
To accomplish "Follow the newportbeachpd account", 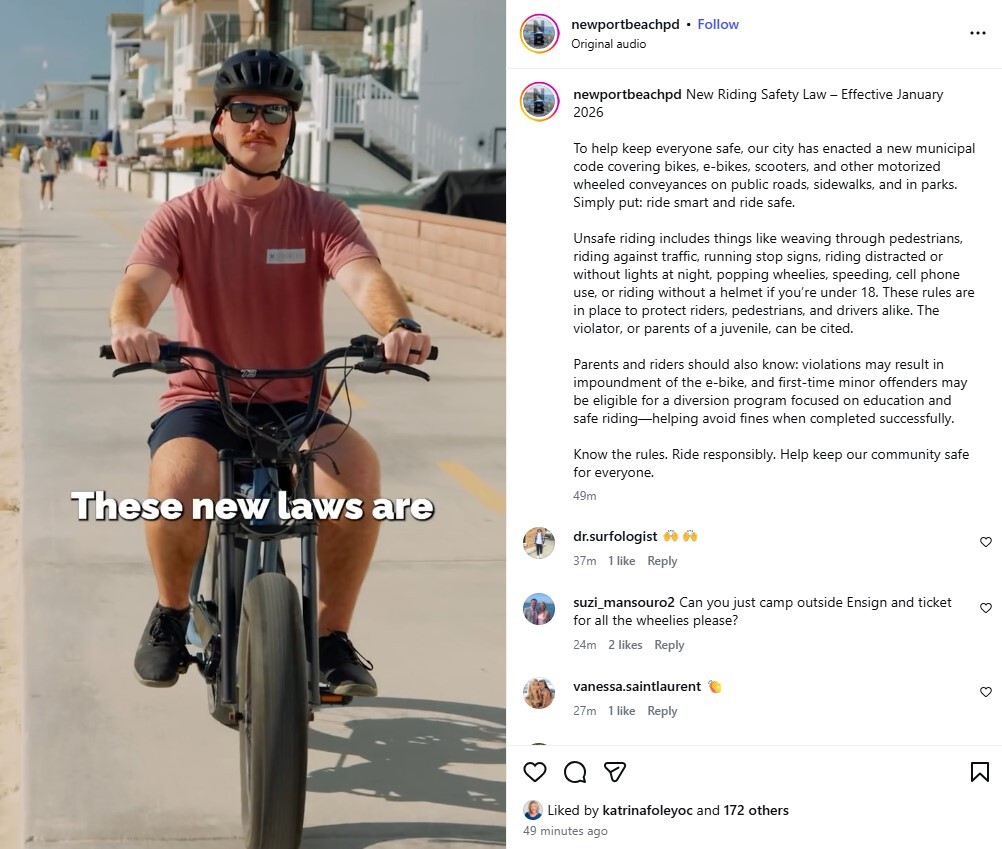I will pyautogui.click(x=718, y=24).
